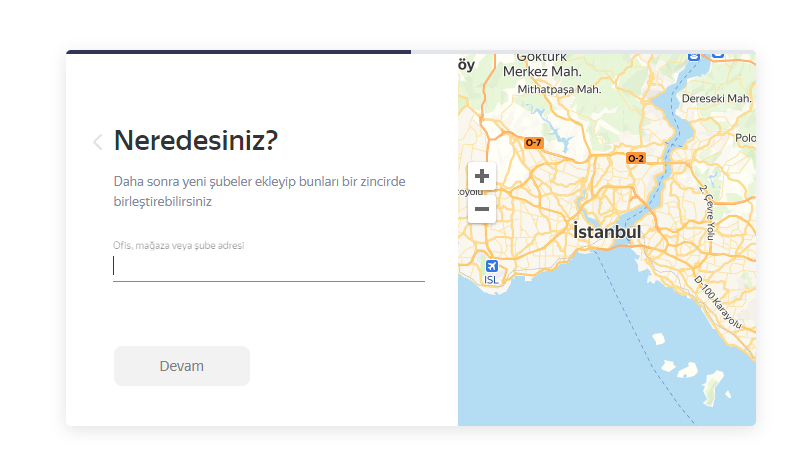Click the 'Ofis, mağaza veya şube adresi' label
Screen dimensions: 785x457
click(x=179, y=245)
